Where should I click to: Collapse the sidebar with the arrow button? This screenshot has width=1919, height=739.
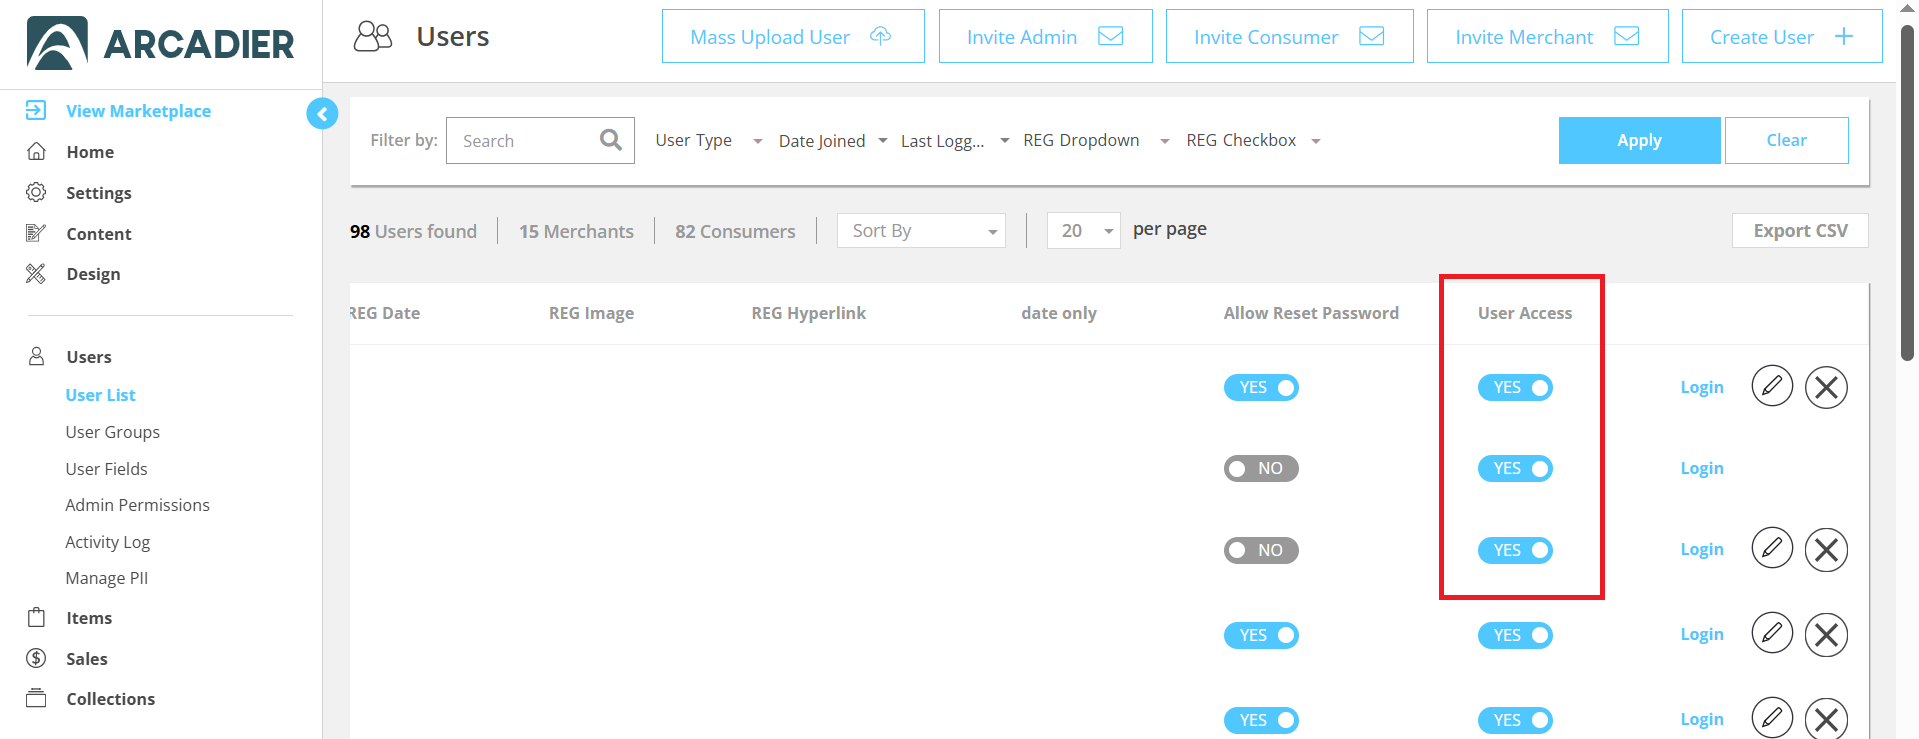click(x=322, y=114)
